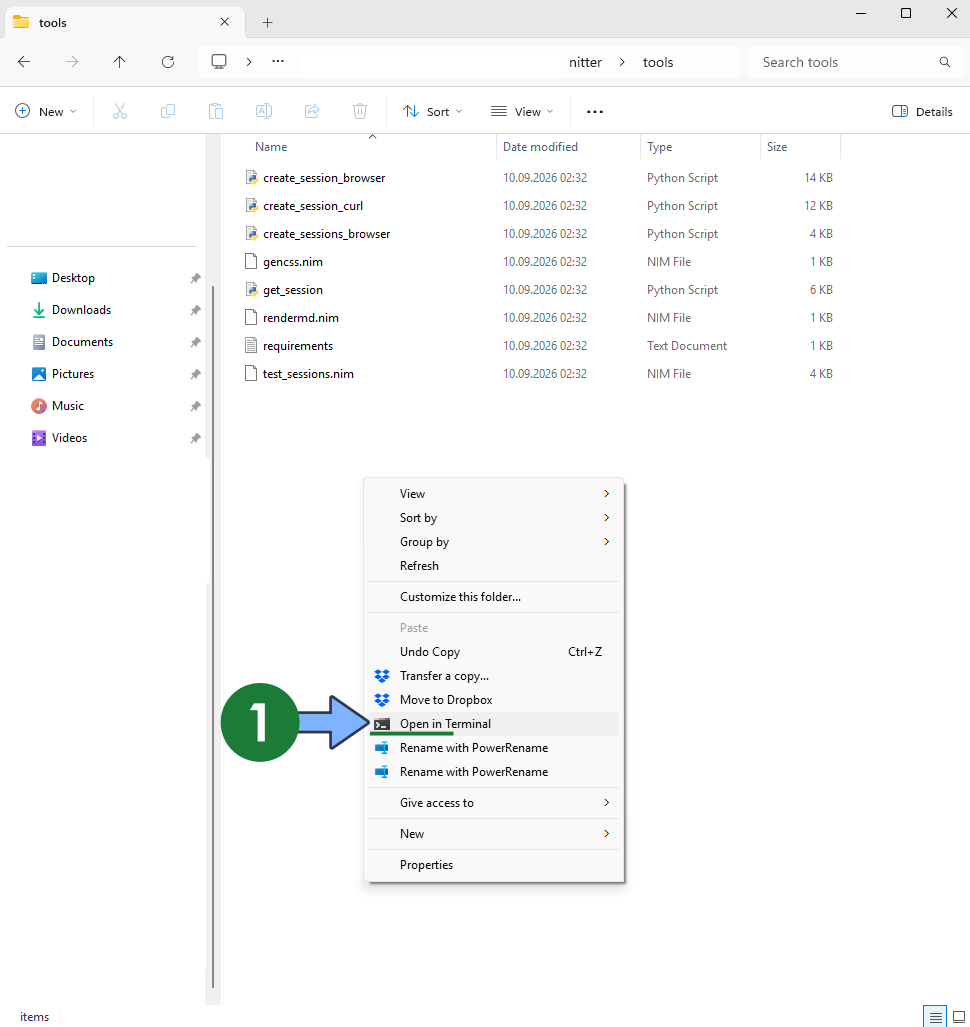
Task: Click the Cut scissors icon in toolbar
Action: pyautogui.click(x=120, y=111)
